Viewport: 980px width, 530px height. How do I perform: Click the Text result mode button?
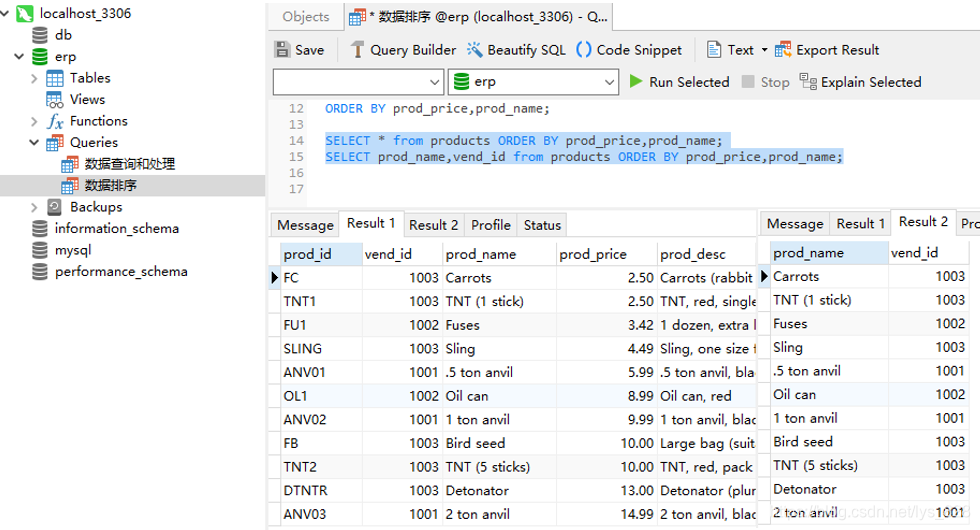click(x=730, y=50)
